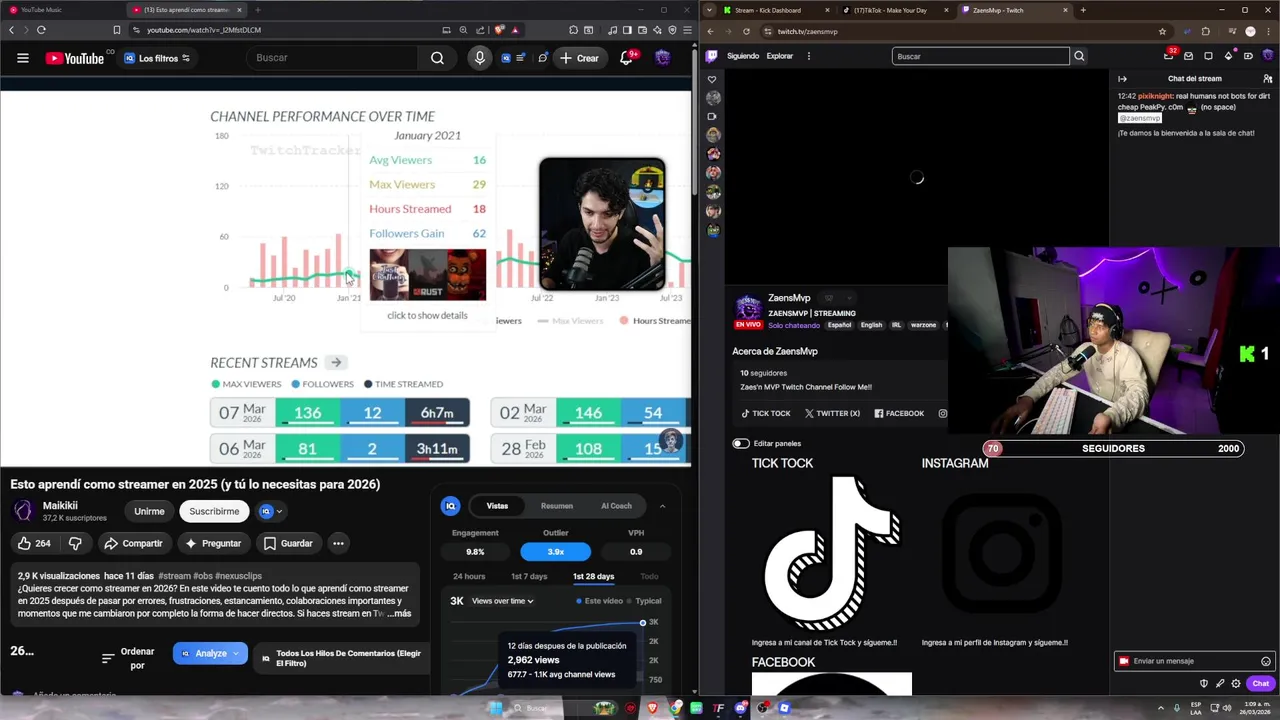The width and height of the screenshot is (1280, 720).
Task: Dislike the YouTube video
Action: (x=75, y=543)
